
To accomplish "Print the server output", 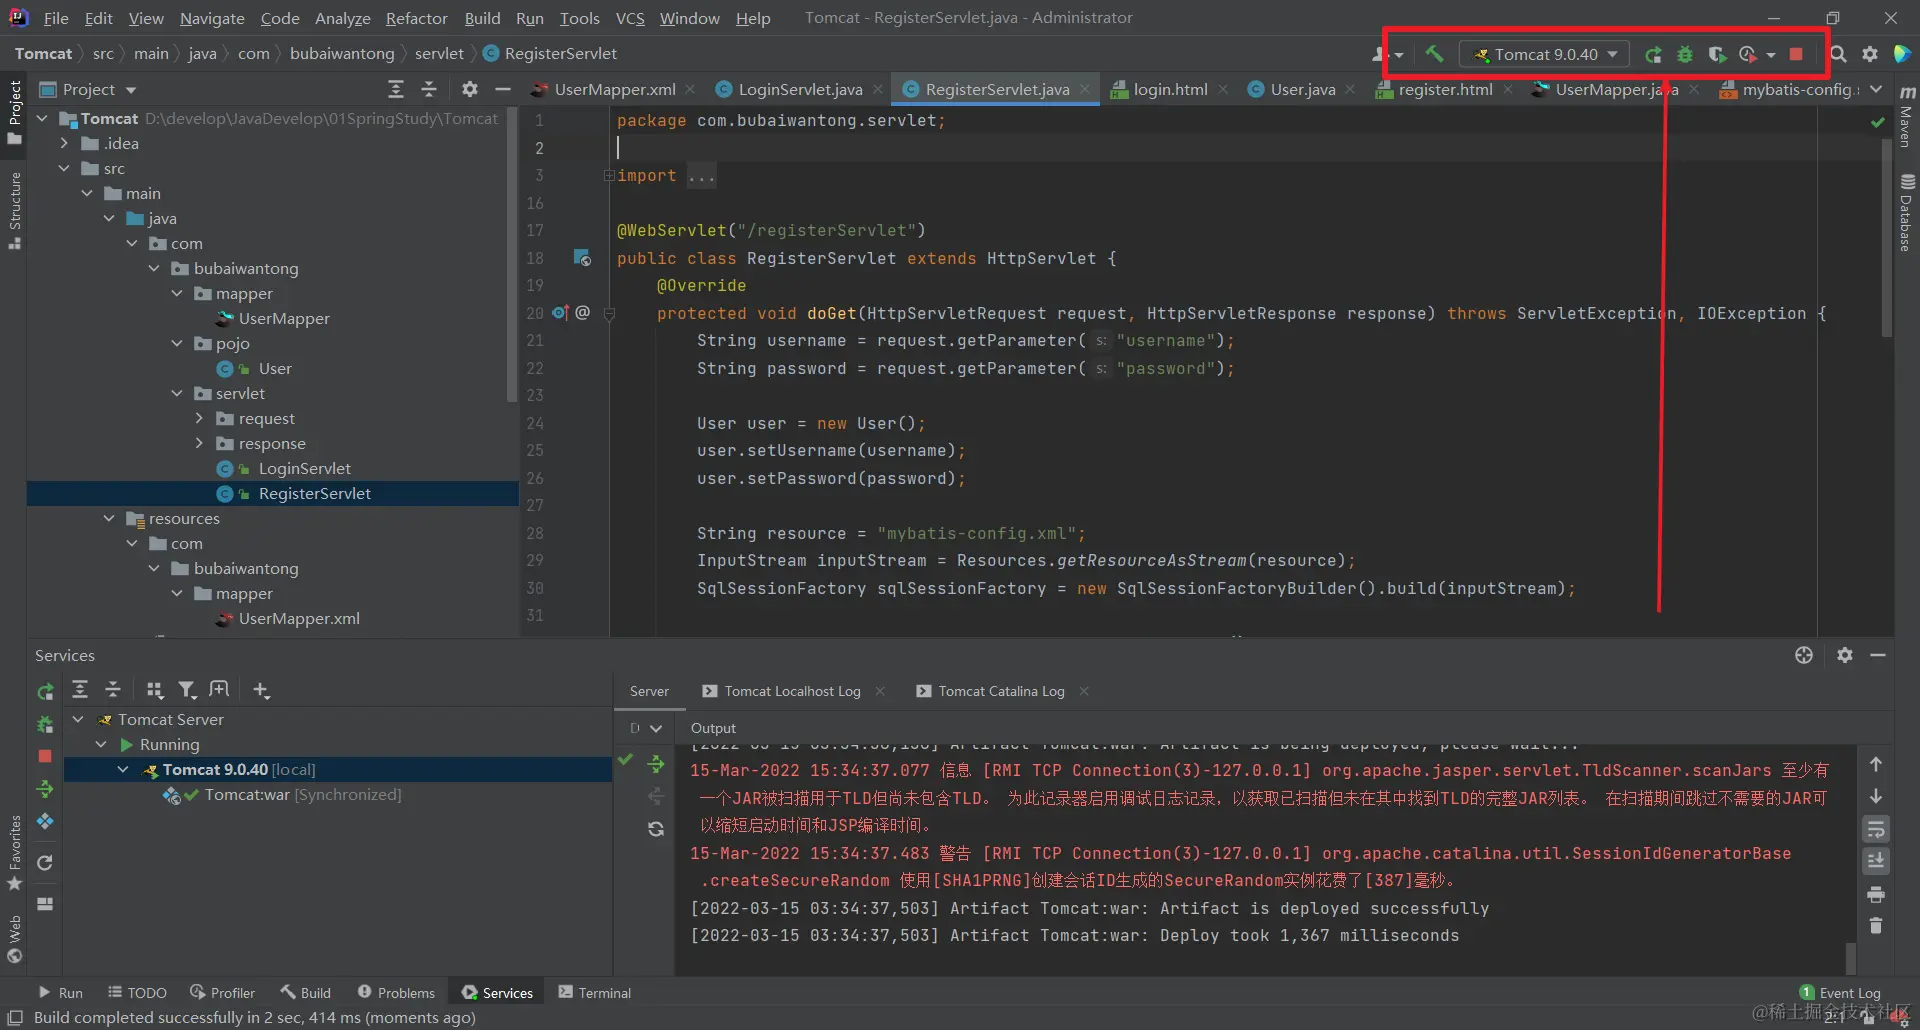I will coord(1876,894).
